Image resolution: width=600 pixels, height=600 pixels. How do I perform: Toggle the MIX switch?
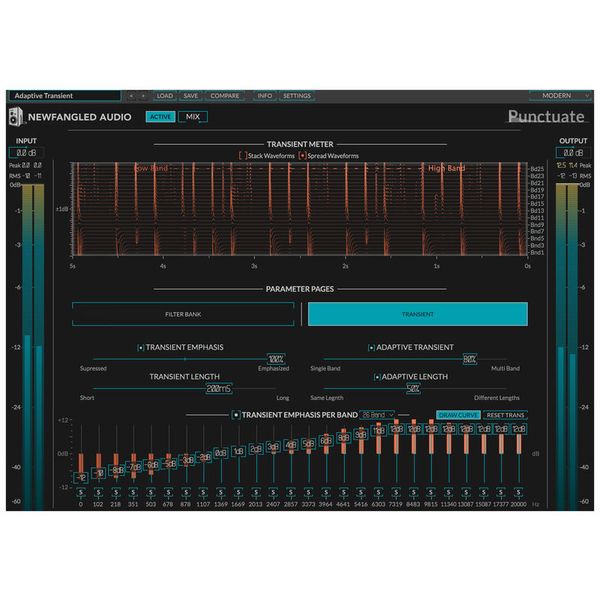tap(193, 117)
